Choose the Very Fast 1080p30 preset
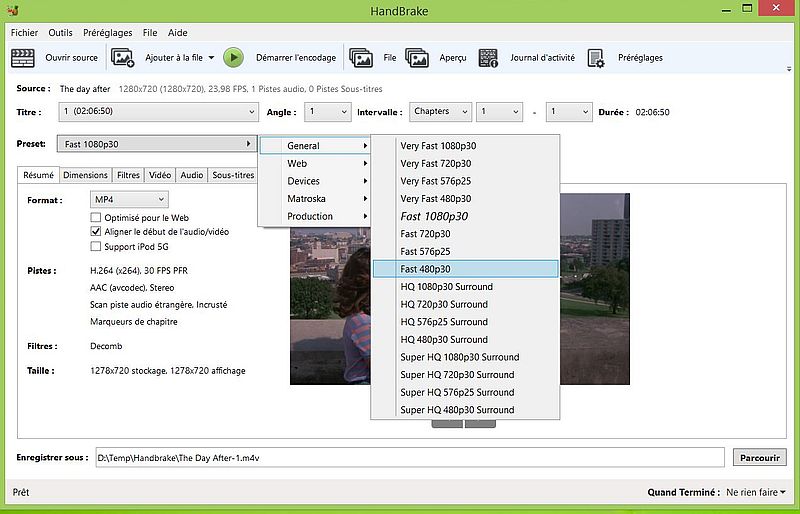This screenshot has width=800, height=514. tap(465, 146)
